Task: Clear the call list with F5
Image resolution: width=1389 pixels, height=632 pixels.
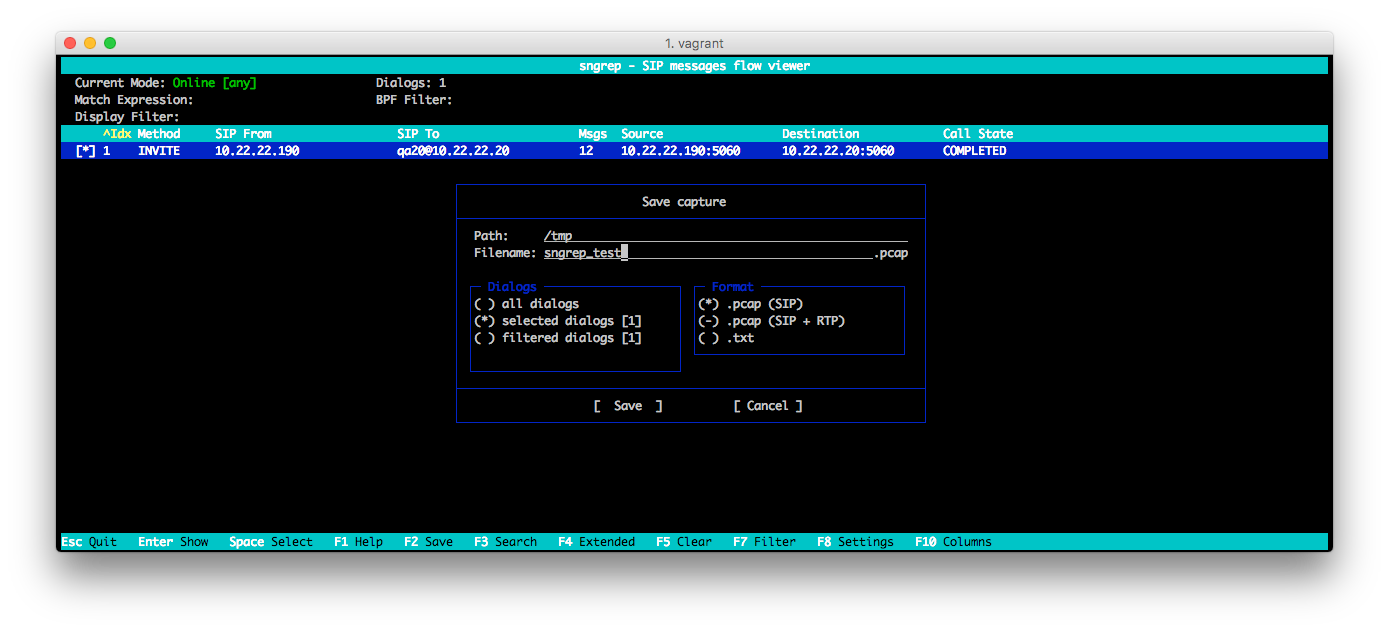Action: coord(683,541)
